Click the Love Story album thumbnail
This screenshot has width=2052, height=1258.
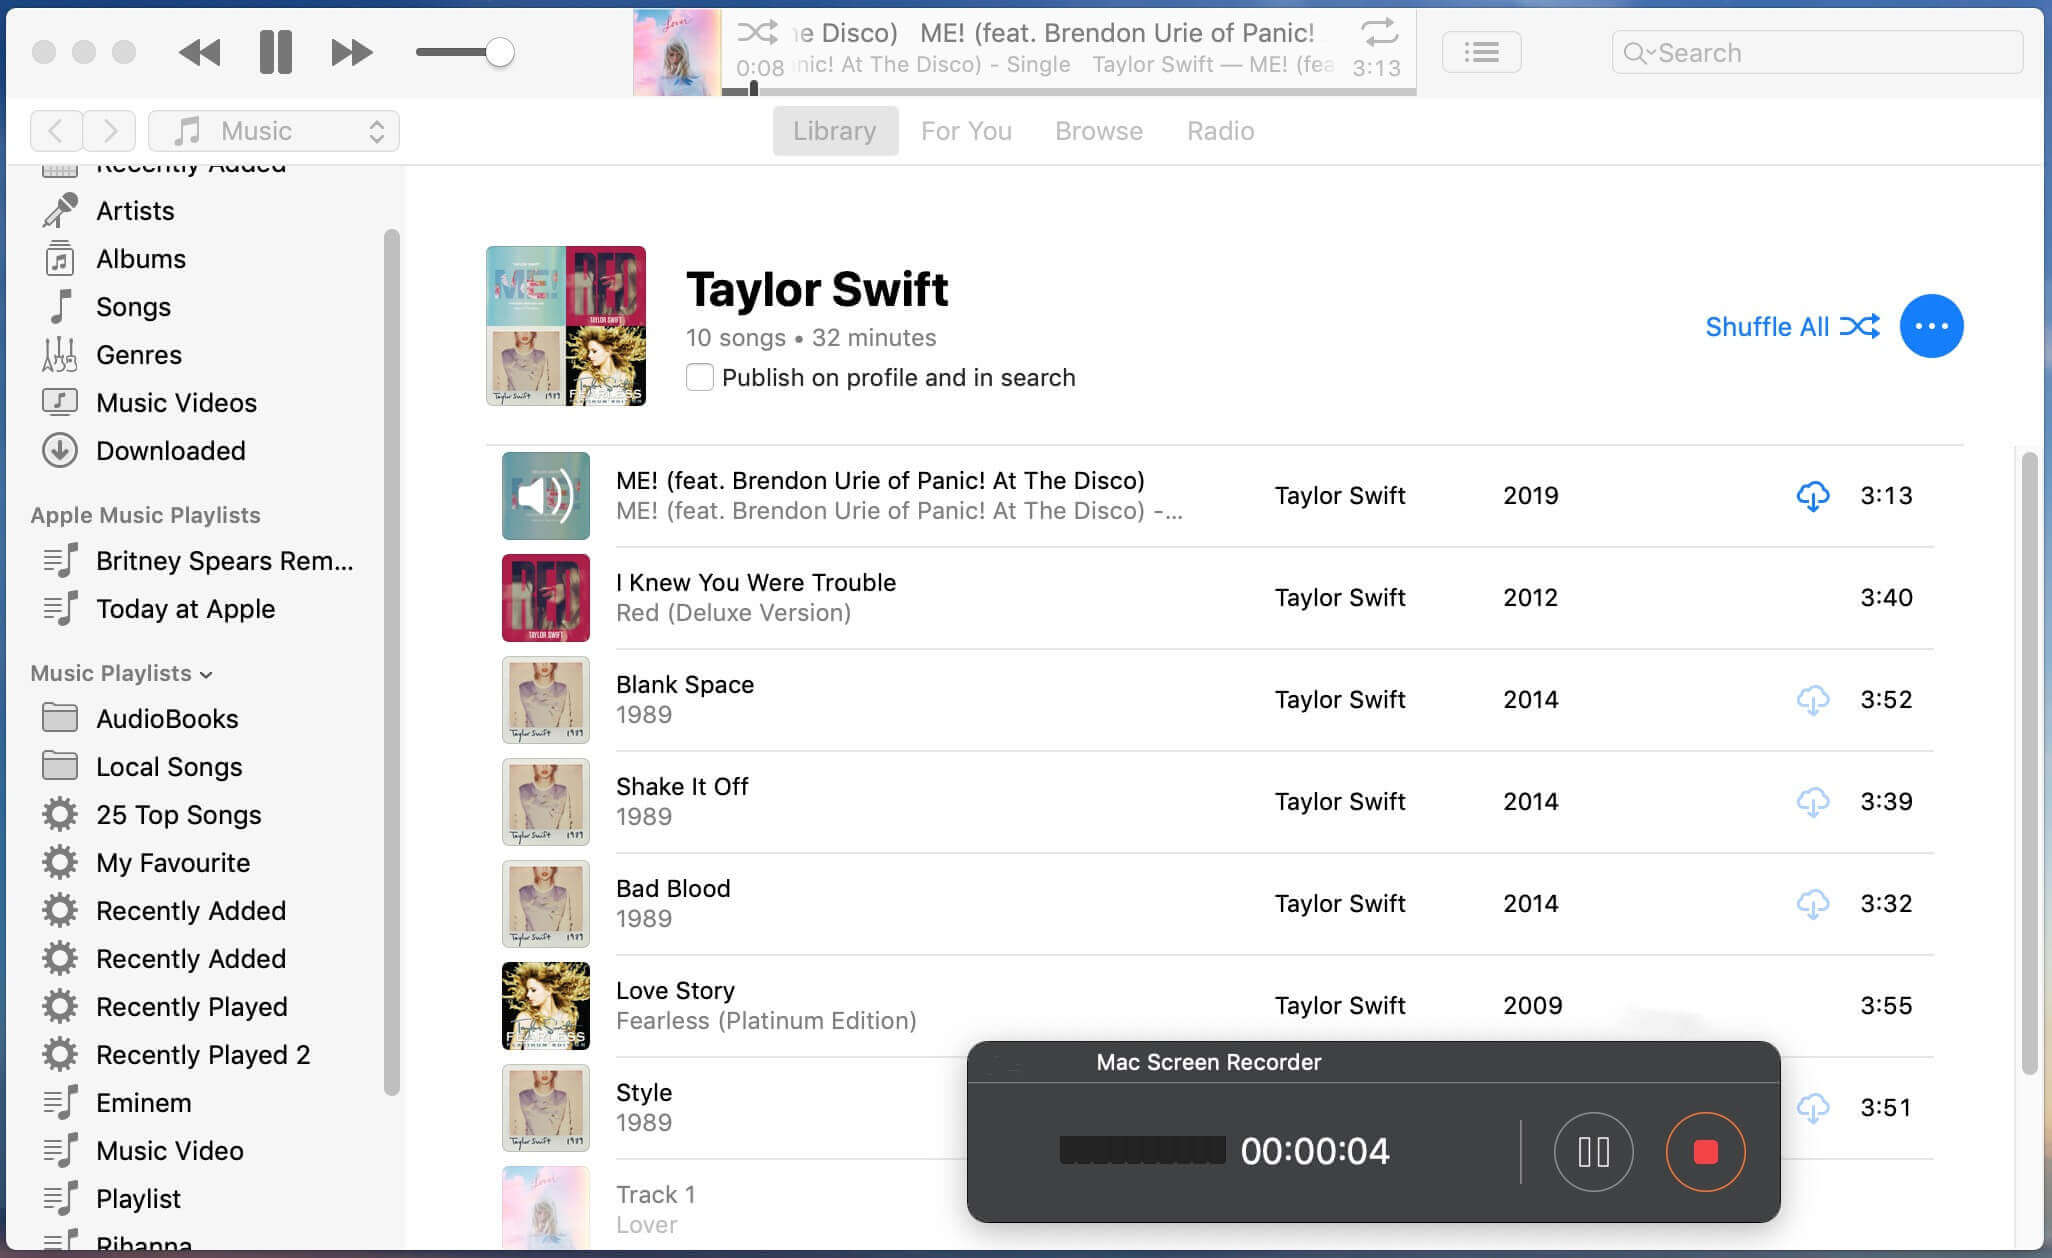click(544, 1006)
